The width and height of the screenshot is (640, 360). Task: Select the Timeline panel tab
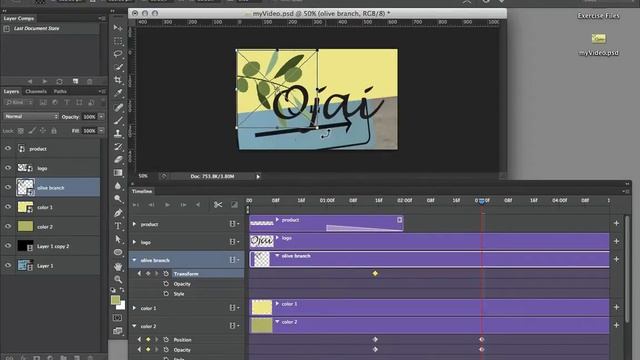pyautogui.click(x=142, y=191)
